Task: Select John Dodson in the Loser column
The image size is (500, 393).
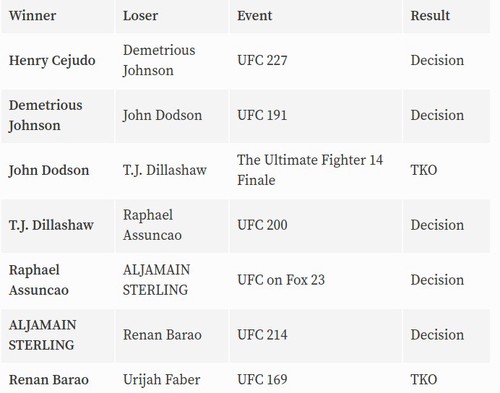Action: coord(162,116)
